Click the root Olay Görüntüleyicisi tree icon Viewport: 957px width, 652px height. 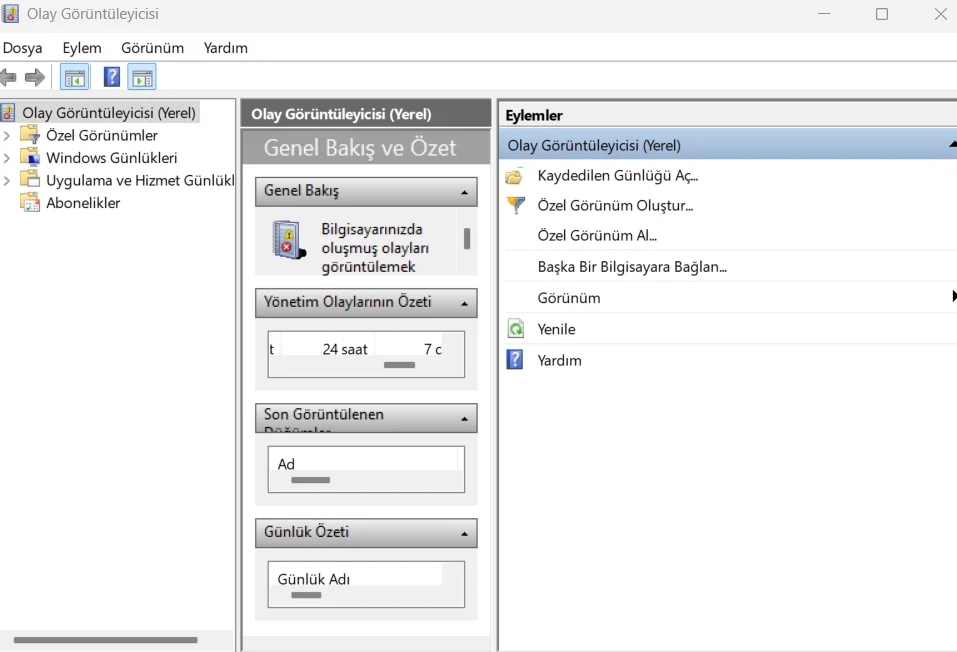[x=8, y=112]
